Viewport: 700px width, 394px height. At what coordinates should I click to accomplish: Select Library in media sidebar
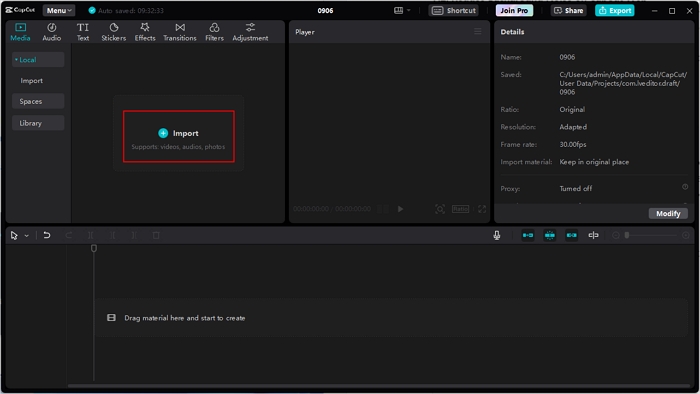point(38,123)
